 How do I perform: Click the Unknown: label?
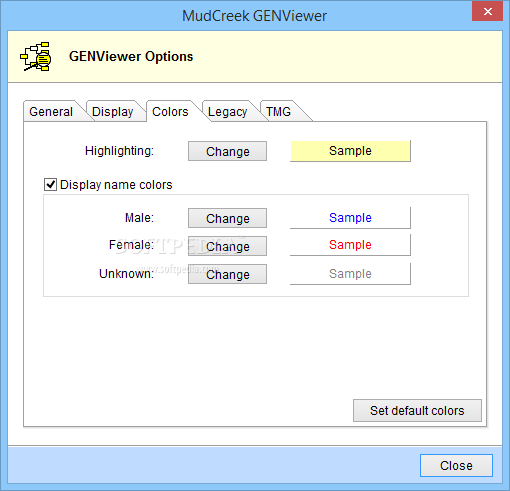click(x=127, y=274)
